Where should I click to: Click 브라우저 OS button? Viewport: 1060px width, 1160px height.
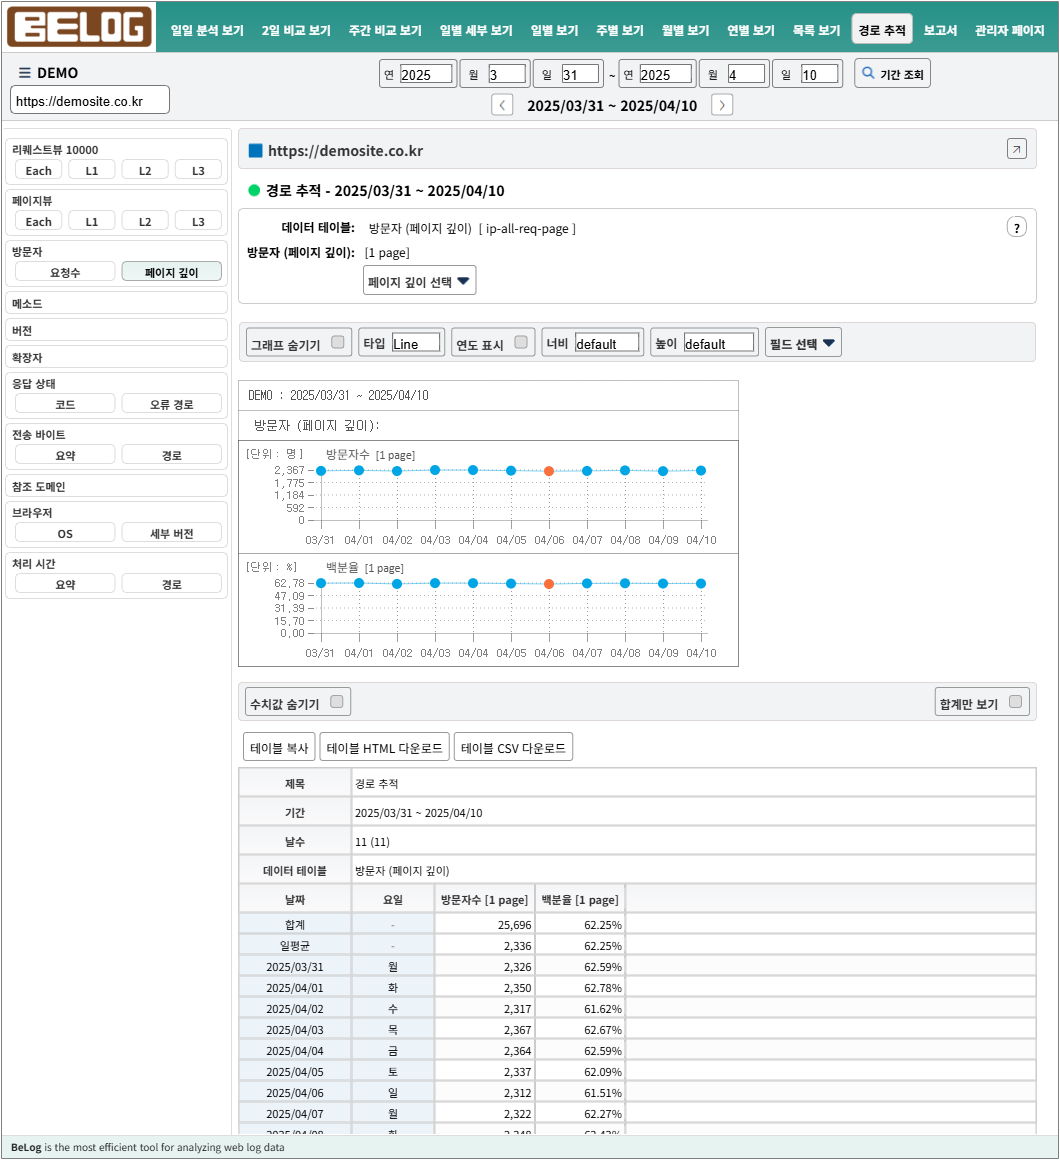pos(65,533)
